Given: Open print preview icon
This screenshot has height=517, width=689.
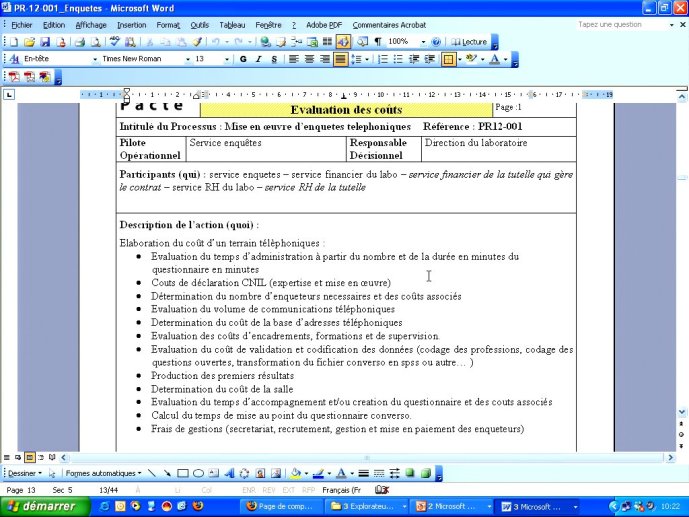Looking at the screenshot, I should point(95,42).
